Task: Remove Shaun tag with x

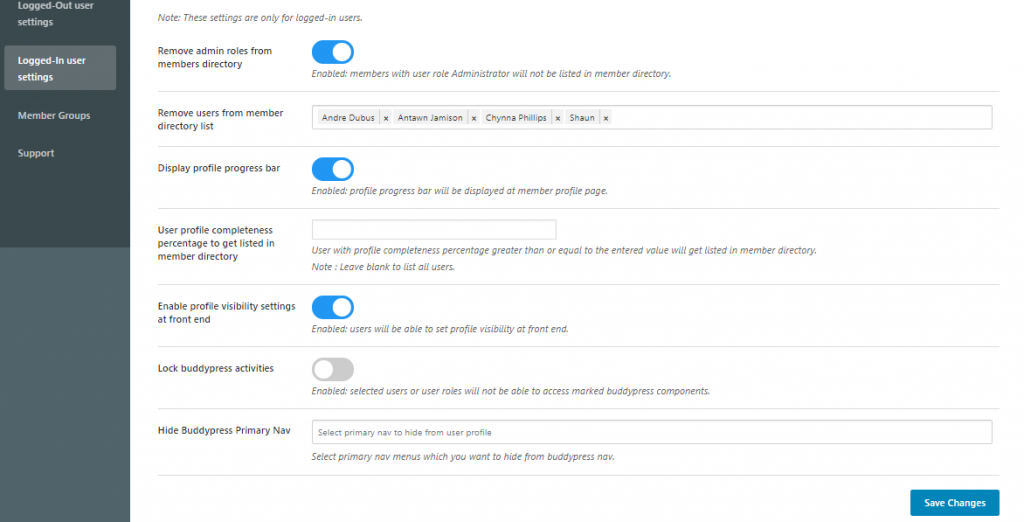Action: (606, 118)
